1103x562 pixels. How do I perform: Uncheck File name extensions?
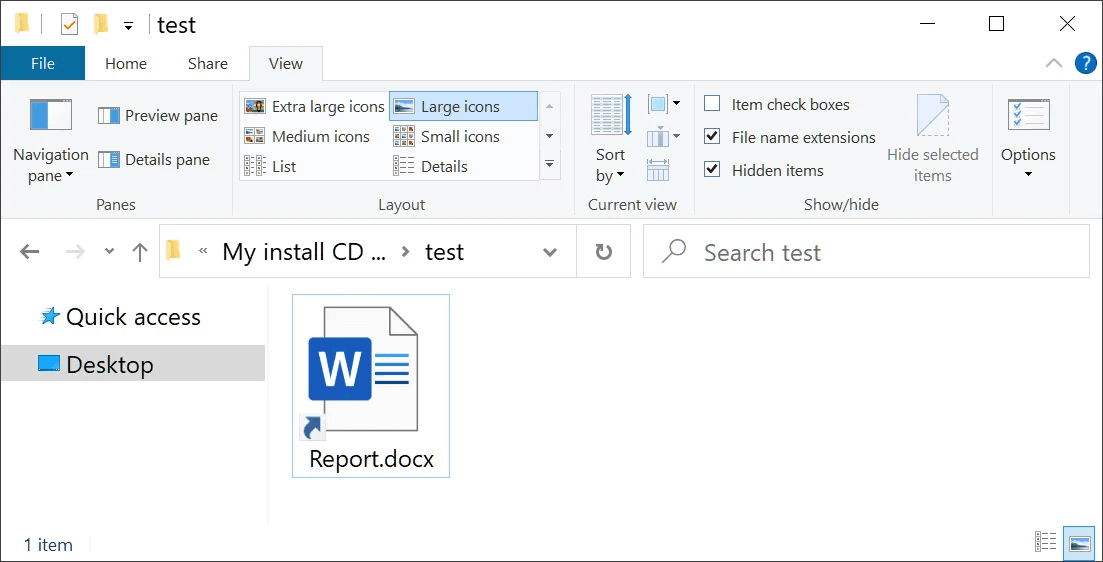(712, 137)
